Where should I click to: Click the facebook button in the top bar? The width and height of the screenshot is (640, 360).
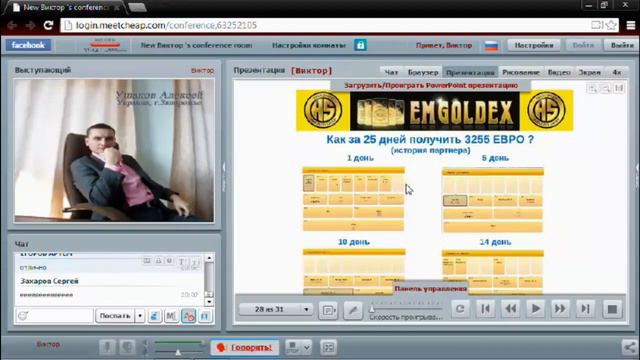[28, 45]
